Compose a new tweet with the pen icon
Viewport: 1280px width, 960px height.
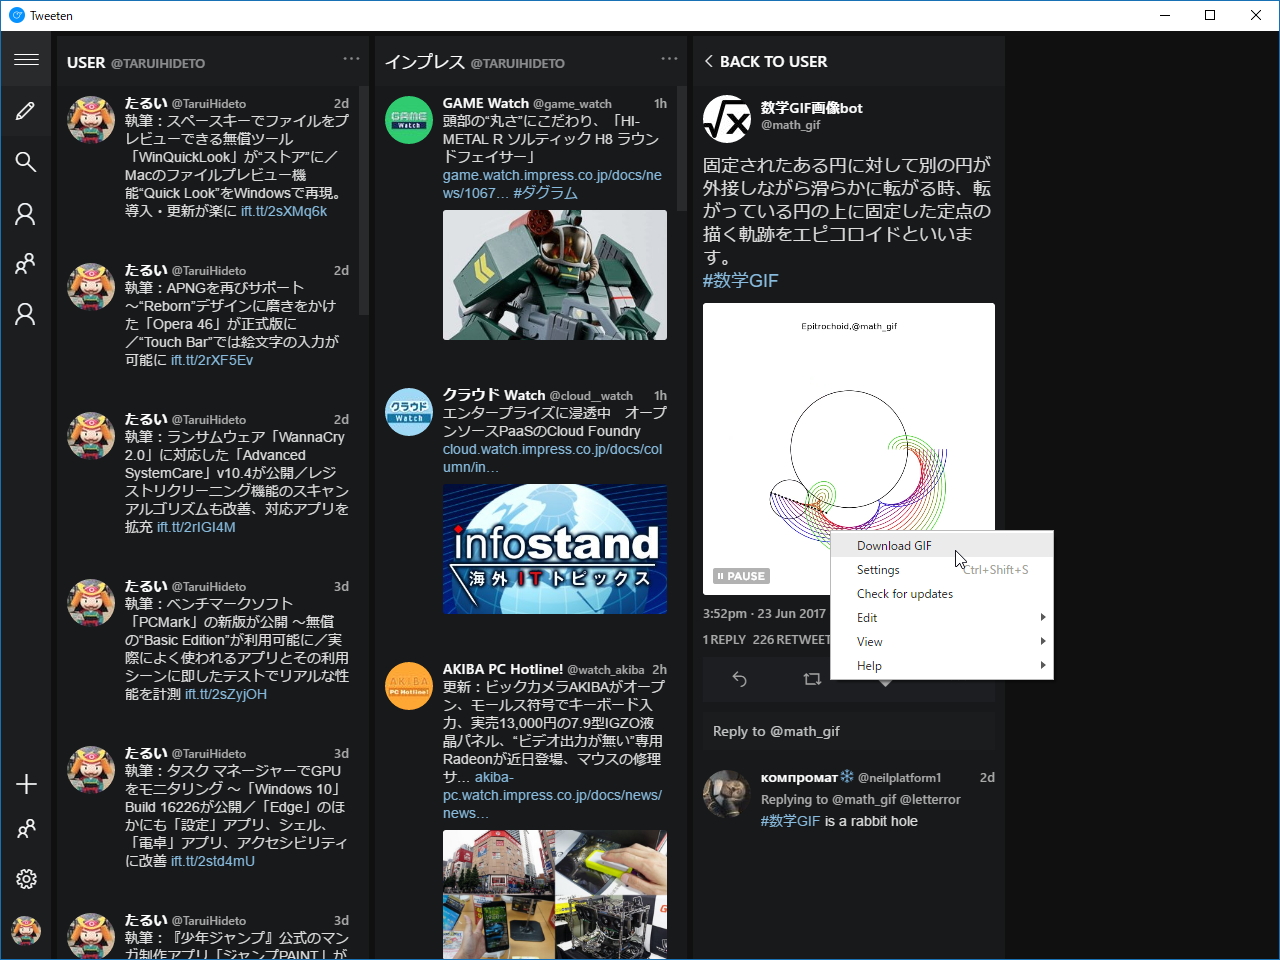click(26, 110)
